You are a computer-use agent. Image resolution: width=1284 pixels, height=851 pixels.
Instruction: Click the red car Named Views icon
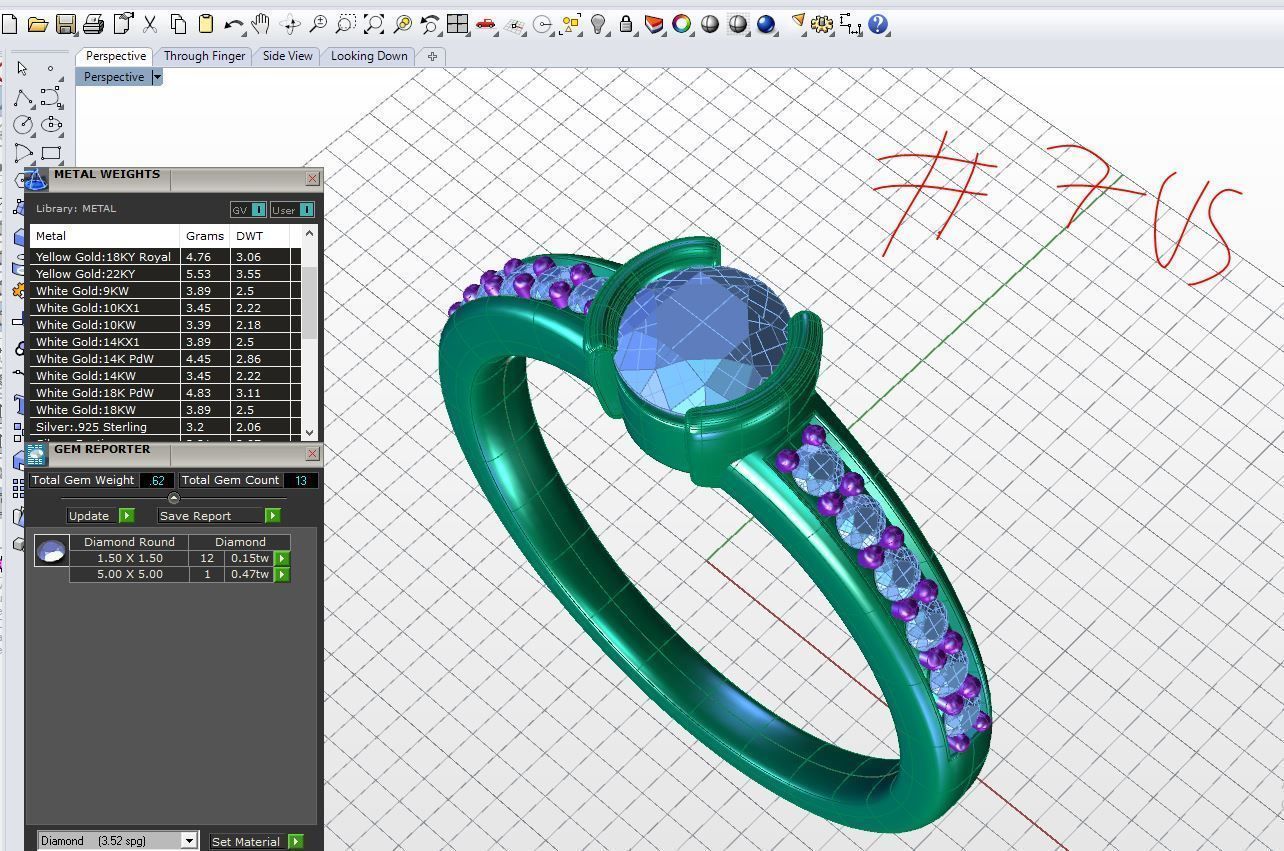coord(486,24)
